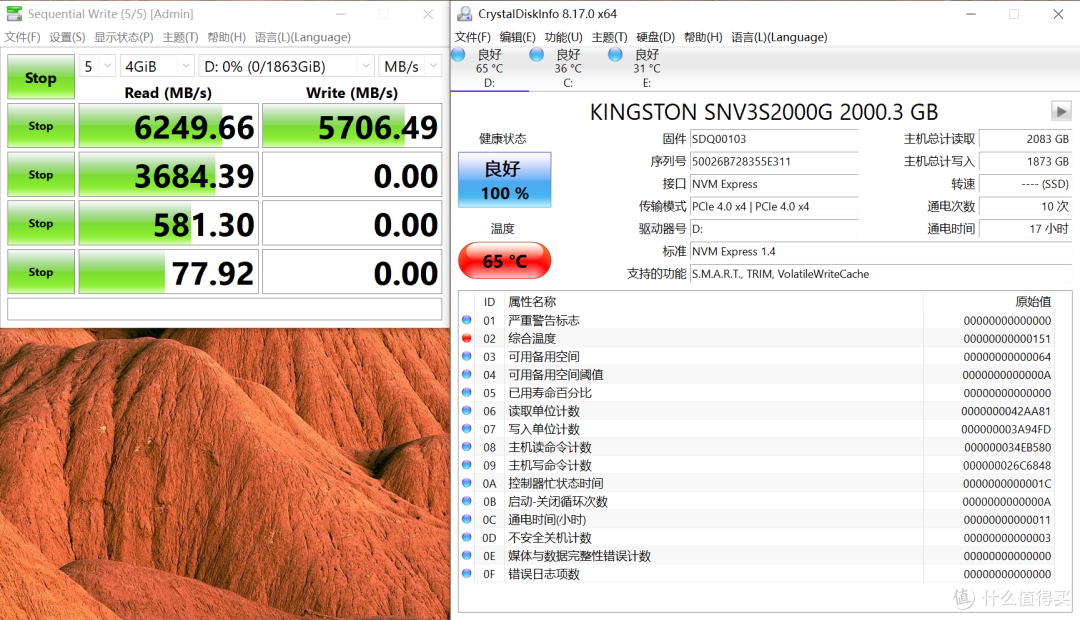Click the empty comment field below the results

click(225, 310)
